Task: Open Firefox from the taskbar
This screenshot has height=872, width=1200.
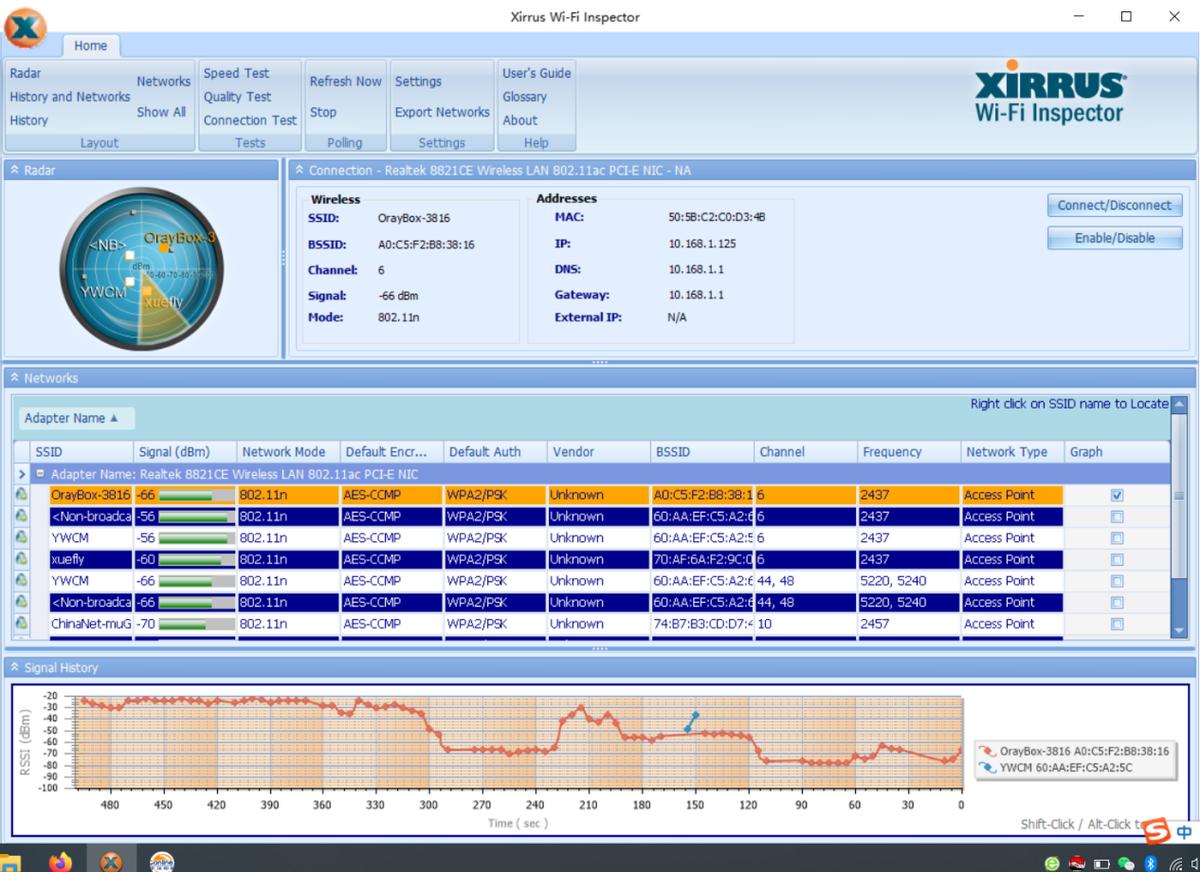Action: (60, 861)
